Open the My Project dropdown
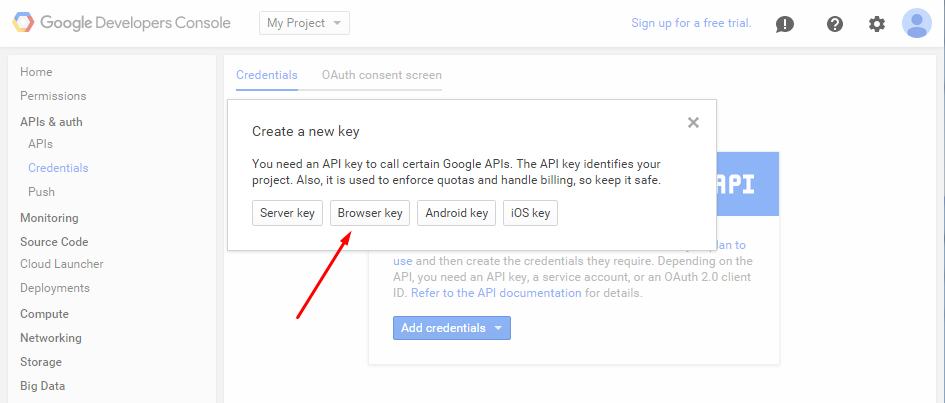This screenshot has width=945, height=403. [304, 23]
